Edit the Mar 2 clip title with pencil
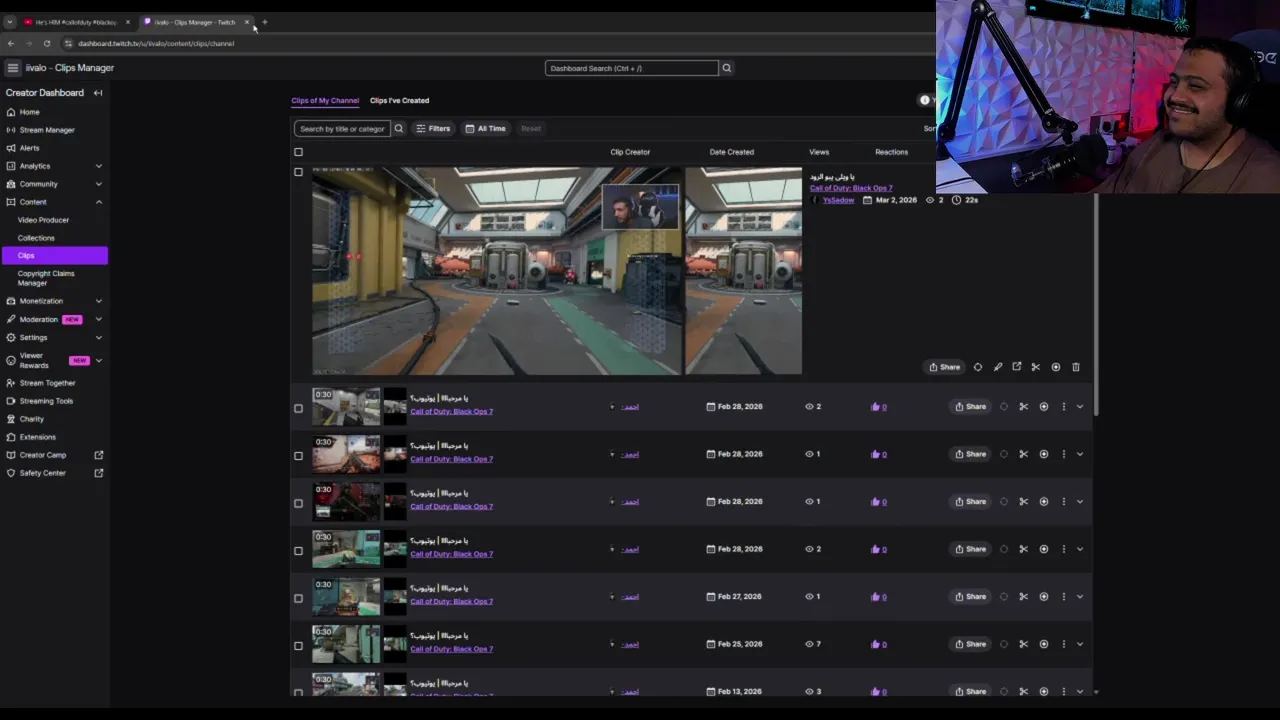 [x=997, y=367]
